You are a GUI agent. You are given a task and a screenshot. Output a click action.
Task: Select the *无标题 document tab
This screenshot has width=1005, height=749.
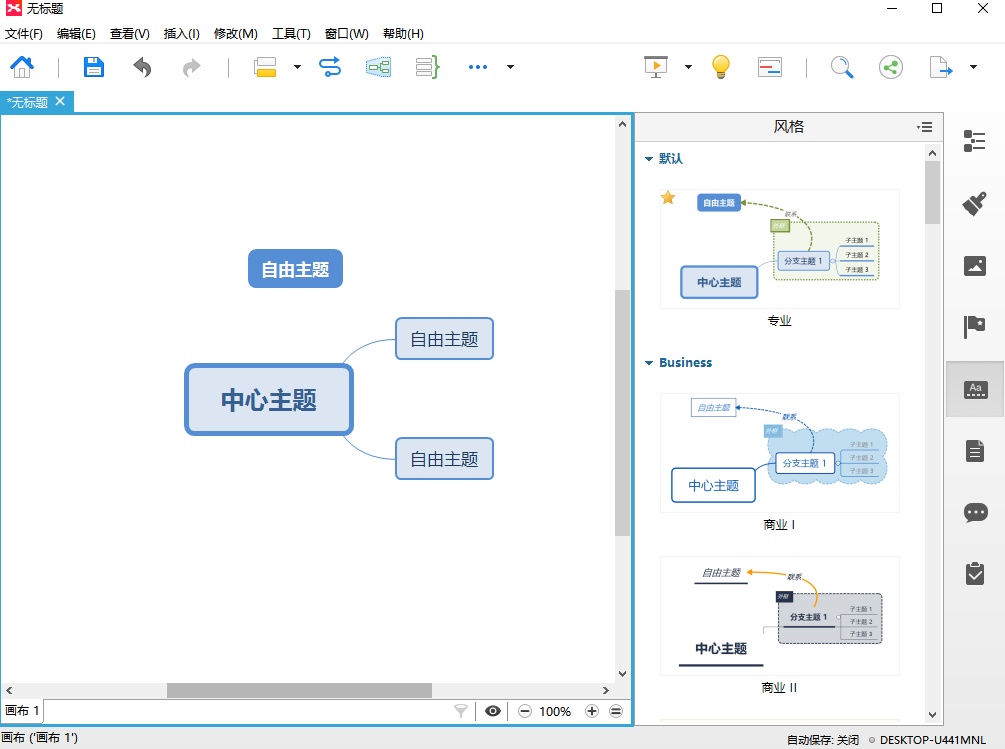(28, 103)
